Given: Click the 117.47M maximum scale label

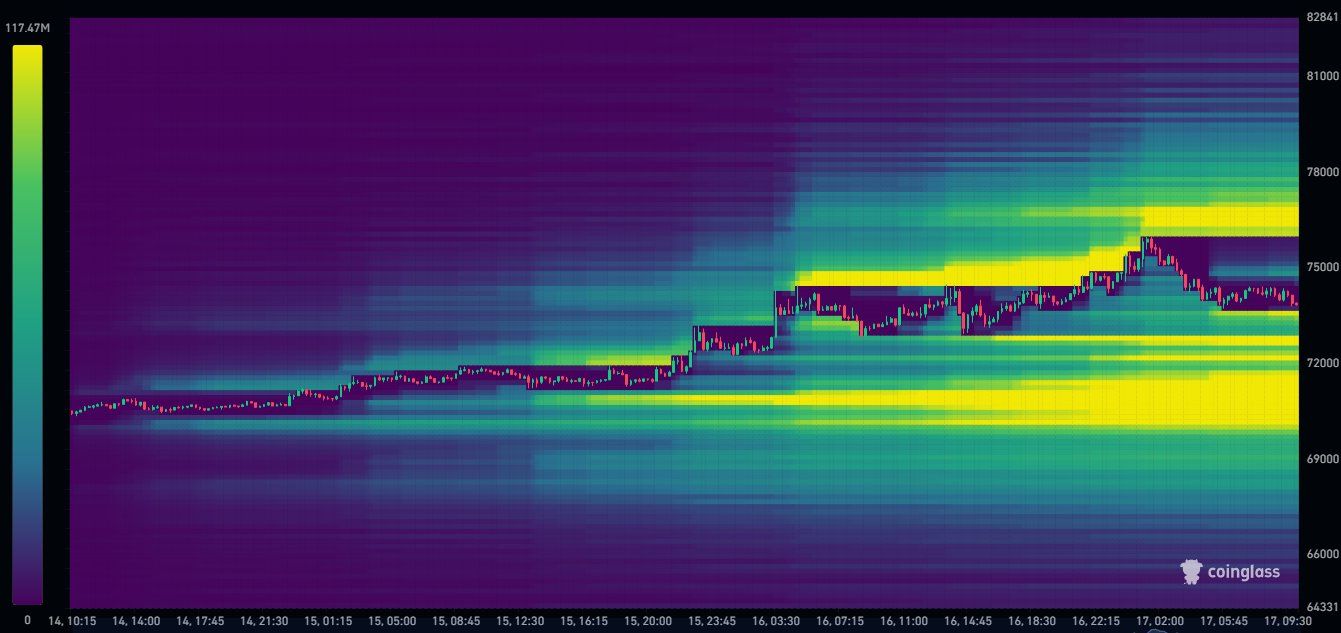Looking at the screenshot, I should coord(27,28).
